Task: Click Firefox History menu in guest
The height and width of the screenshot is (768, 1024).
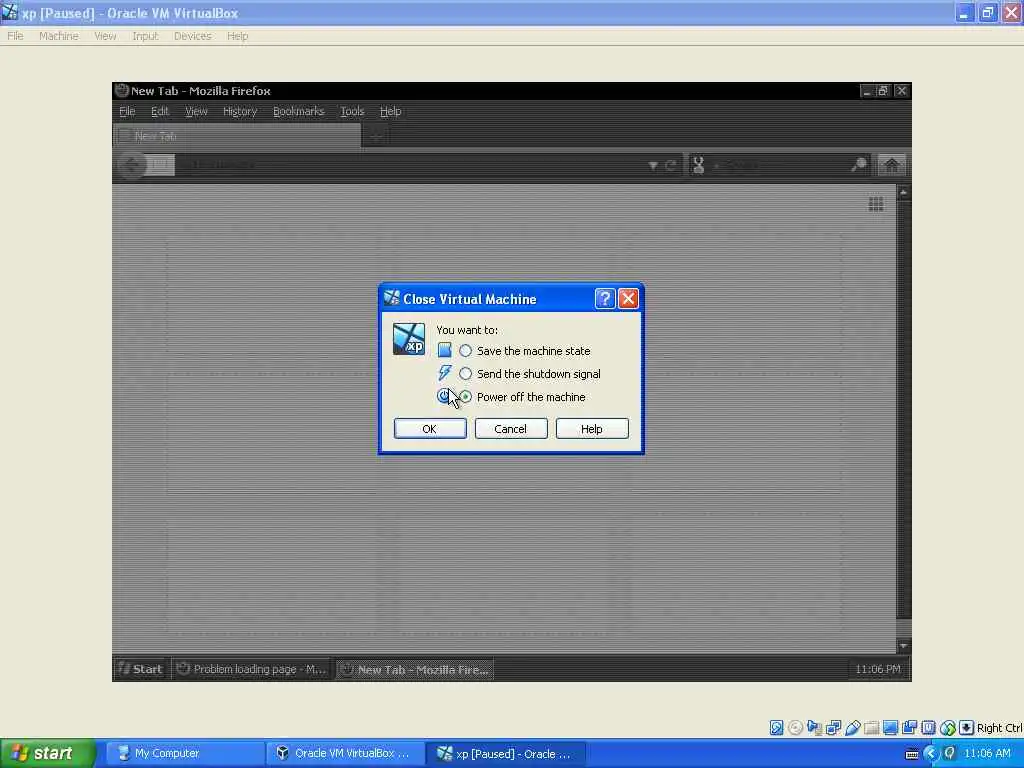Action: click(240, 111)
